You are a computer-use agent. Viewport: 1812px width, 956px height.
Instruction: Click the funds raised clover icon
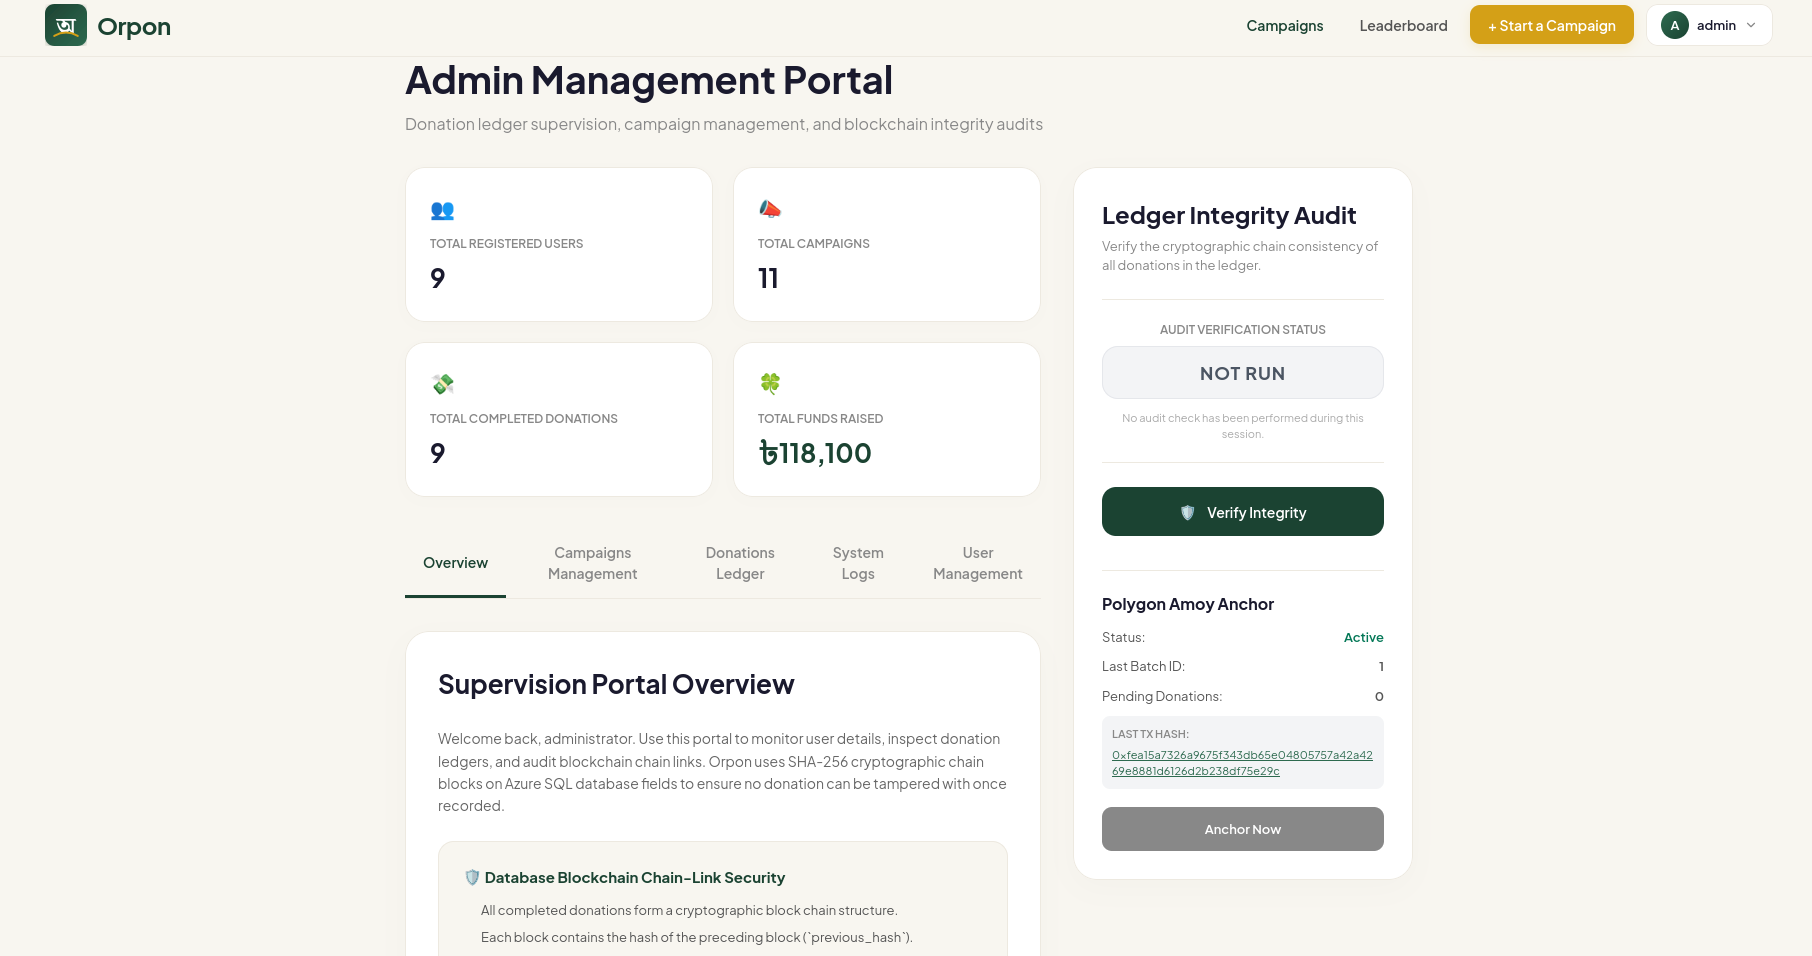point(769,383)
